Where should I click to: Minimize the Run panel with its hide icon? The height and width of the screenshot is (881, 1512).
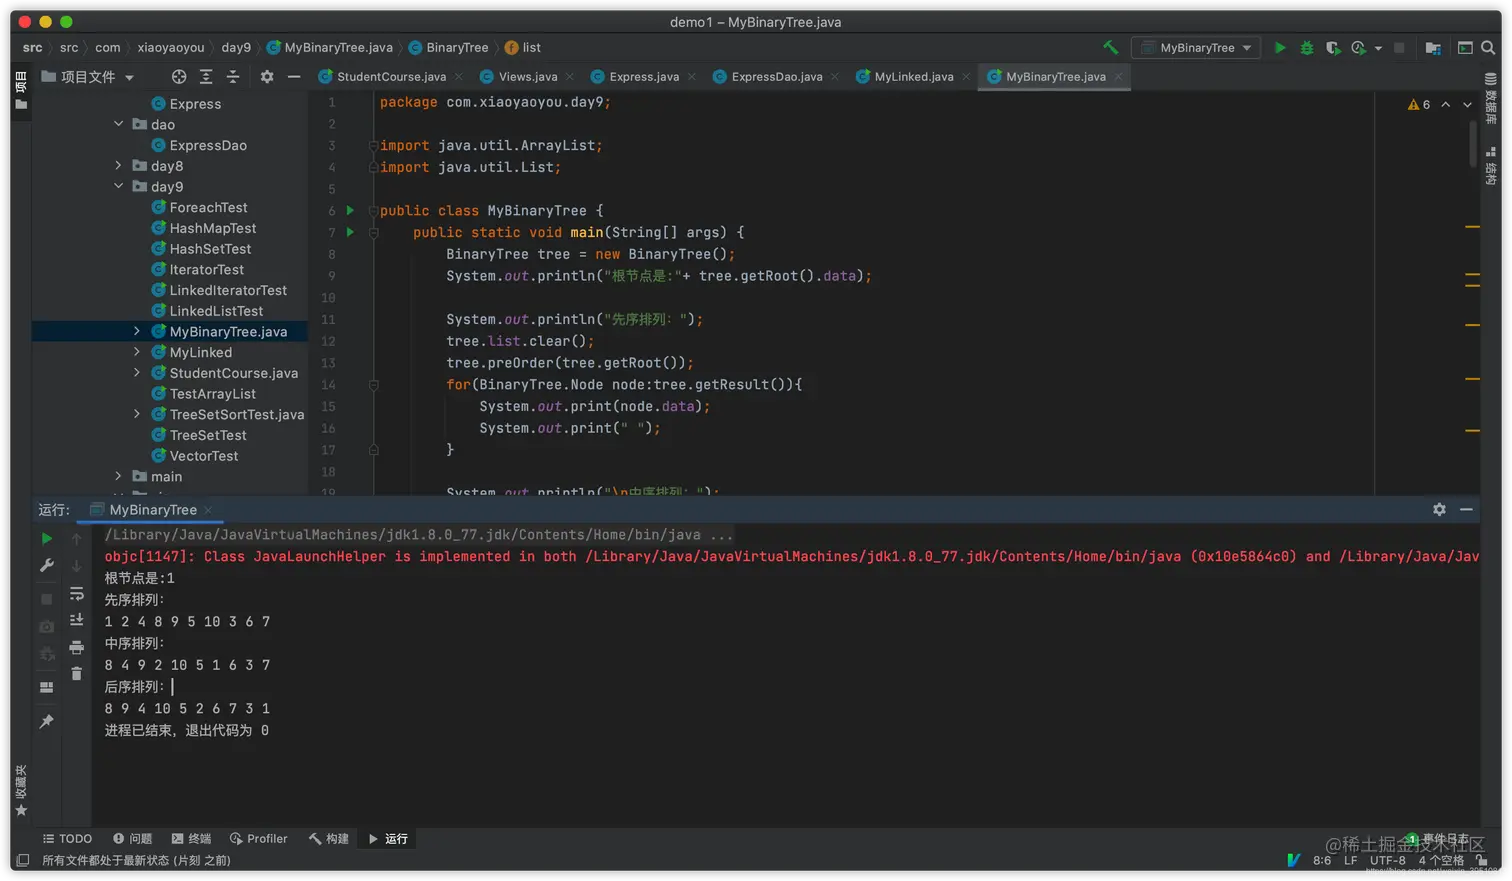[x=1466, y=509]
